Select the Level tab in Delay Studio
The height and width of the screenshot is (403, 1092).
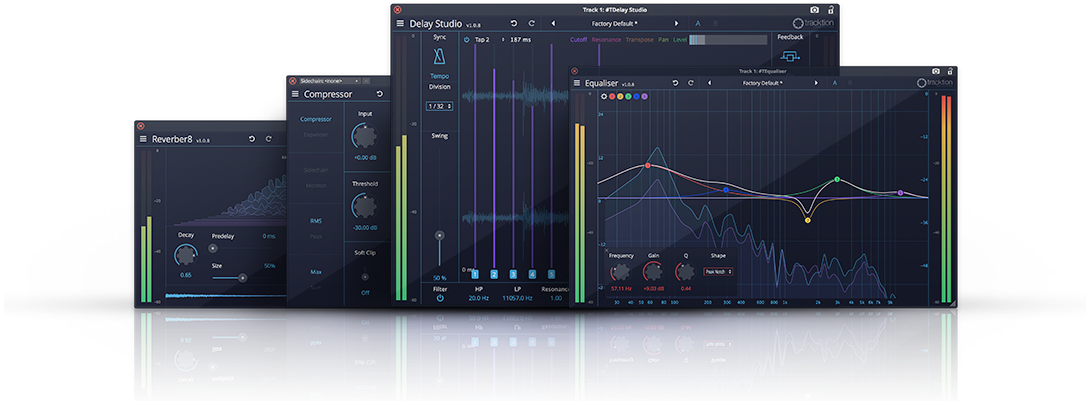click(680, 40)
